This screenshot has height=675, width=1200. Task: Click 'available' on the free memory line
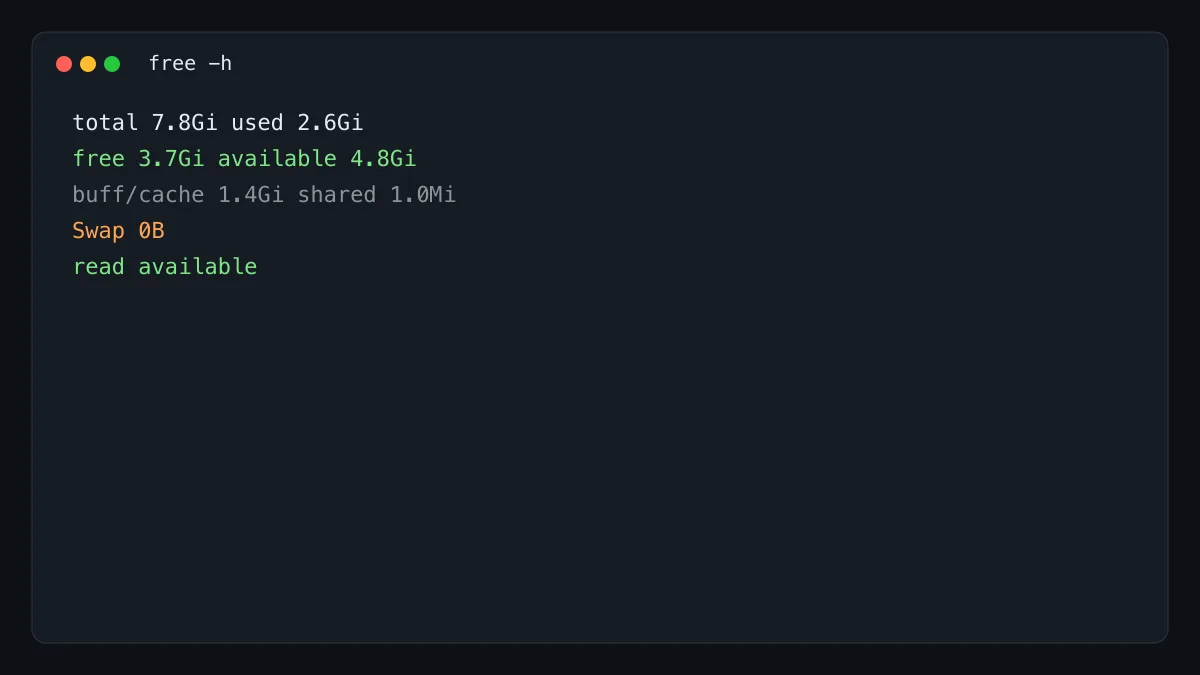tap(277, 159)
